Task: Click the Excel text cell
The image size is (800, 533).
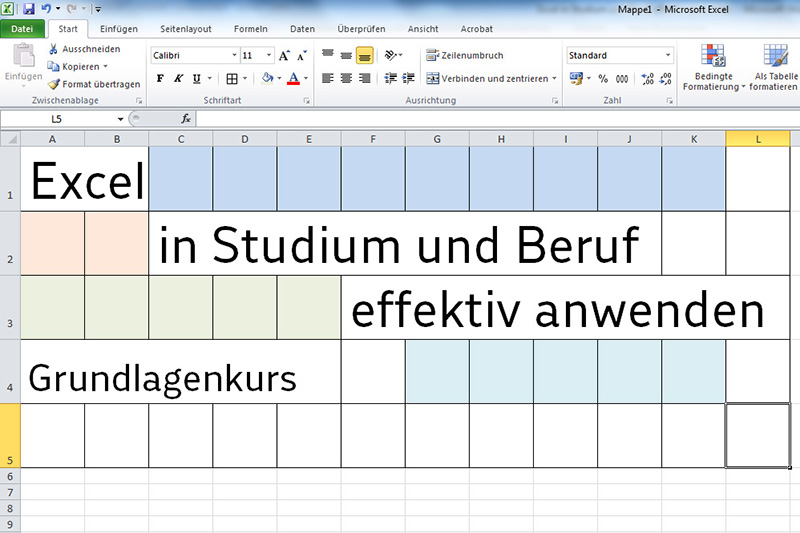Action: [85, 179]
